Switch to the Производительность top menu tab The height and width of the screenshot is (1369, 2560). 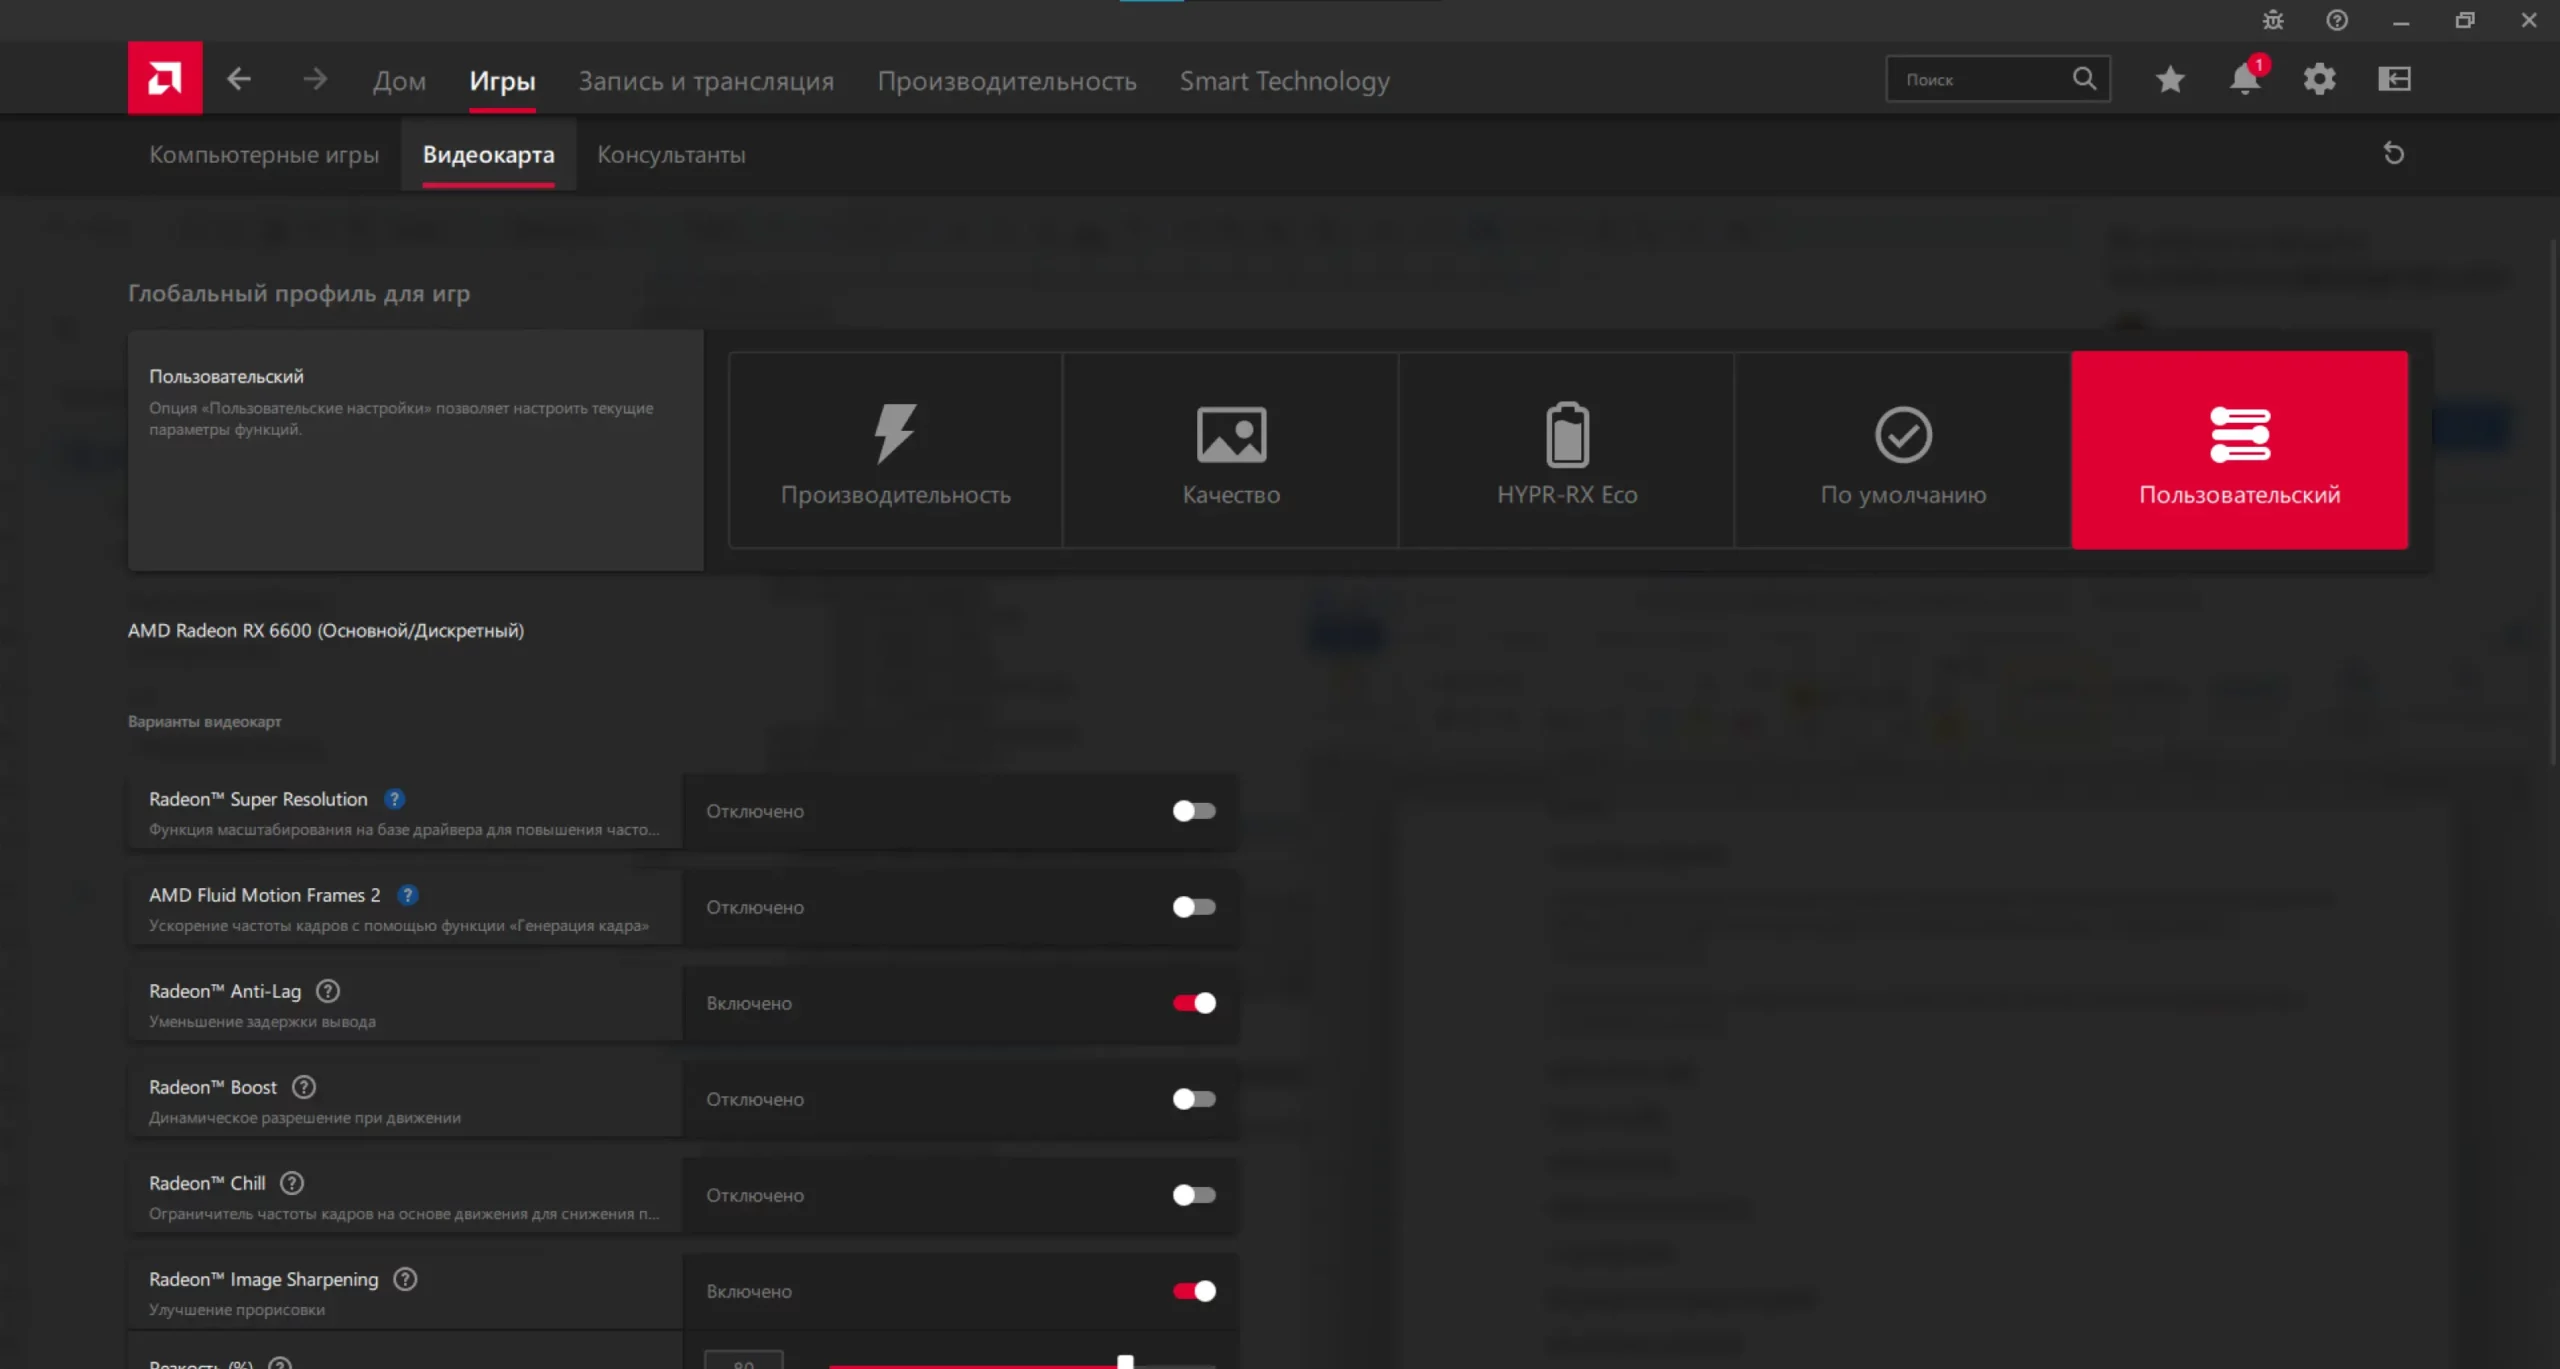point(1006,81)
